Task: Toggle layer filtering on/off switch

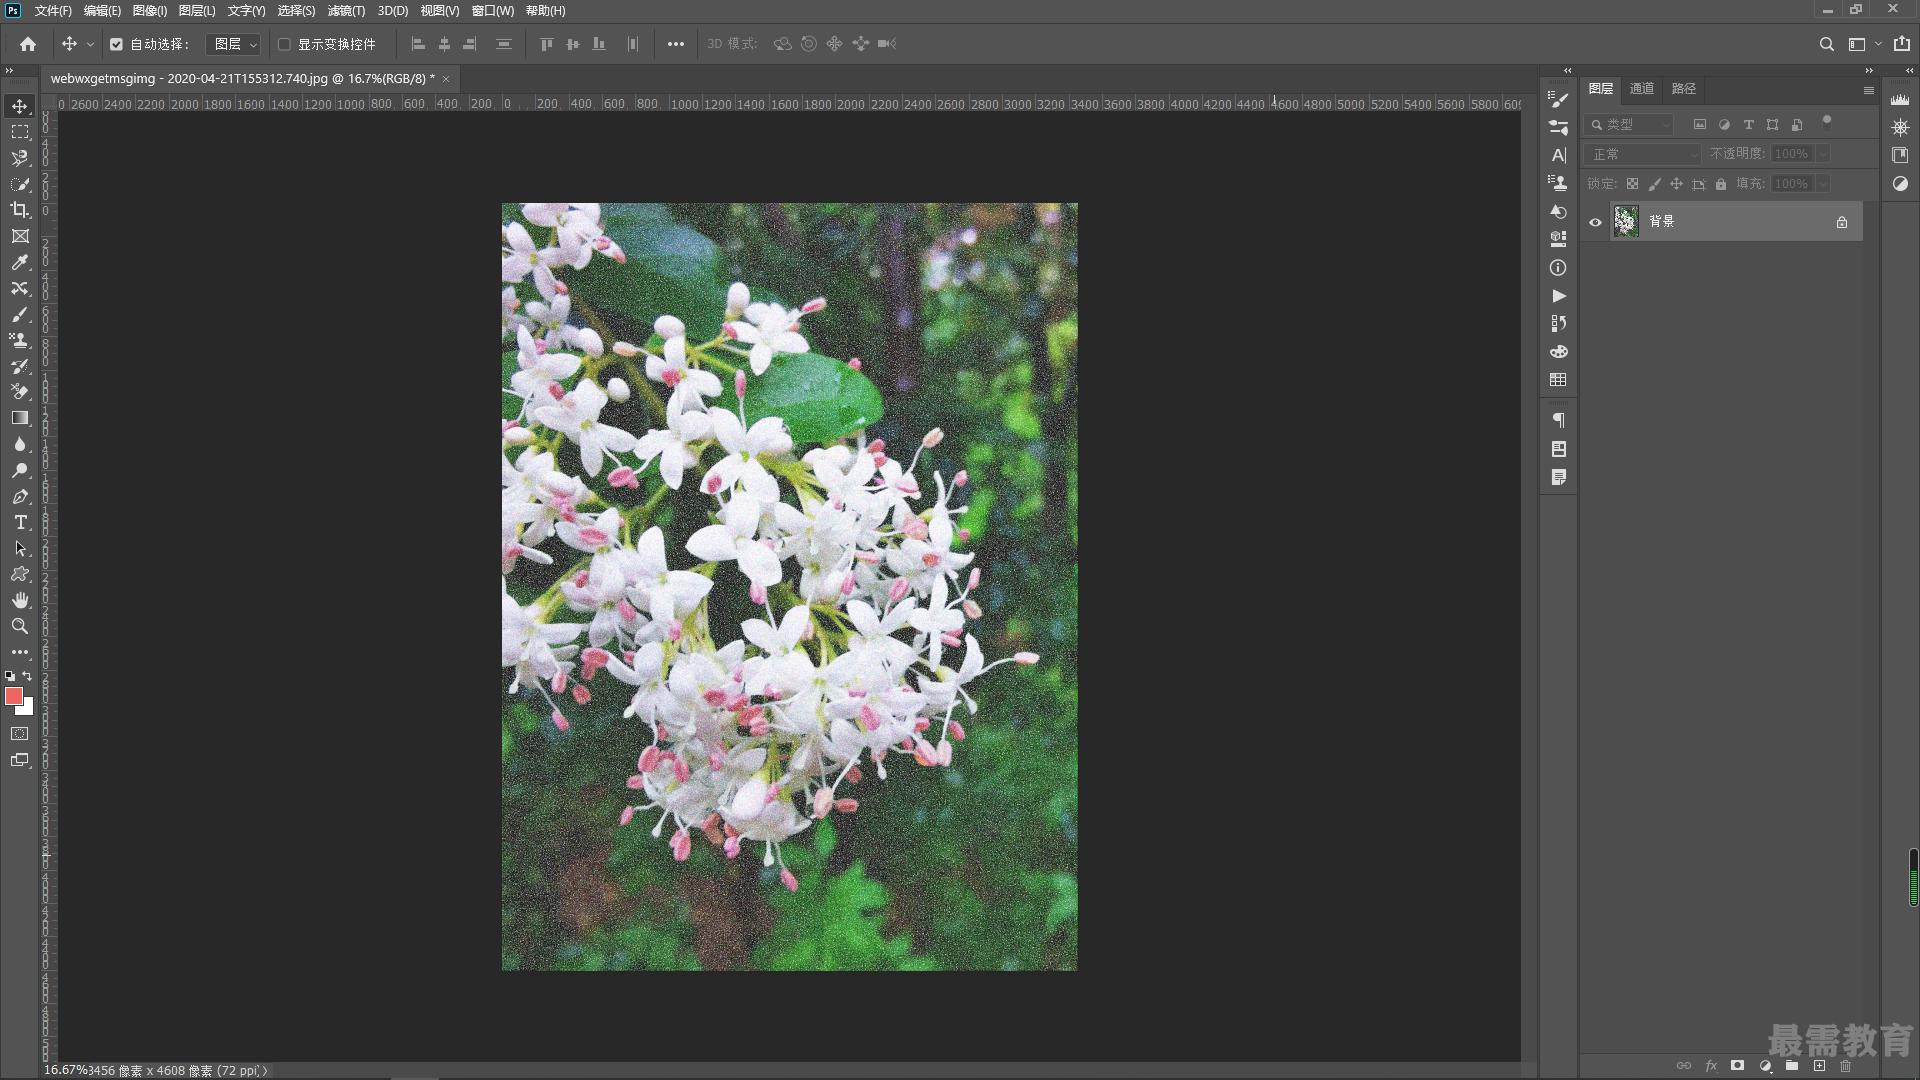Action: pyautogui.click(x=1827, y=122)
